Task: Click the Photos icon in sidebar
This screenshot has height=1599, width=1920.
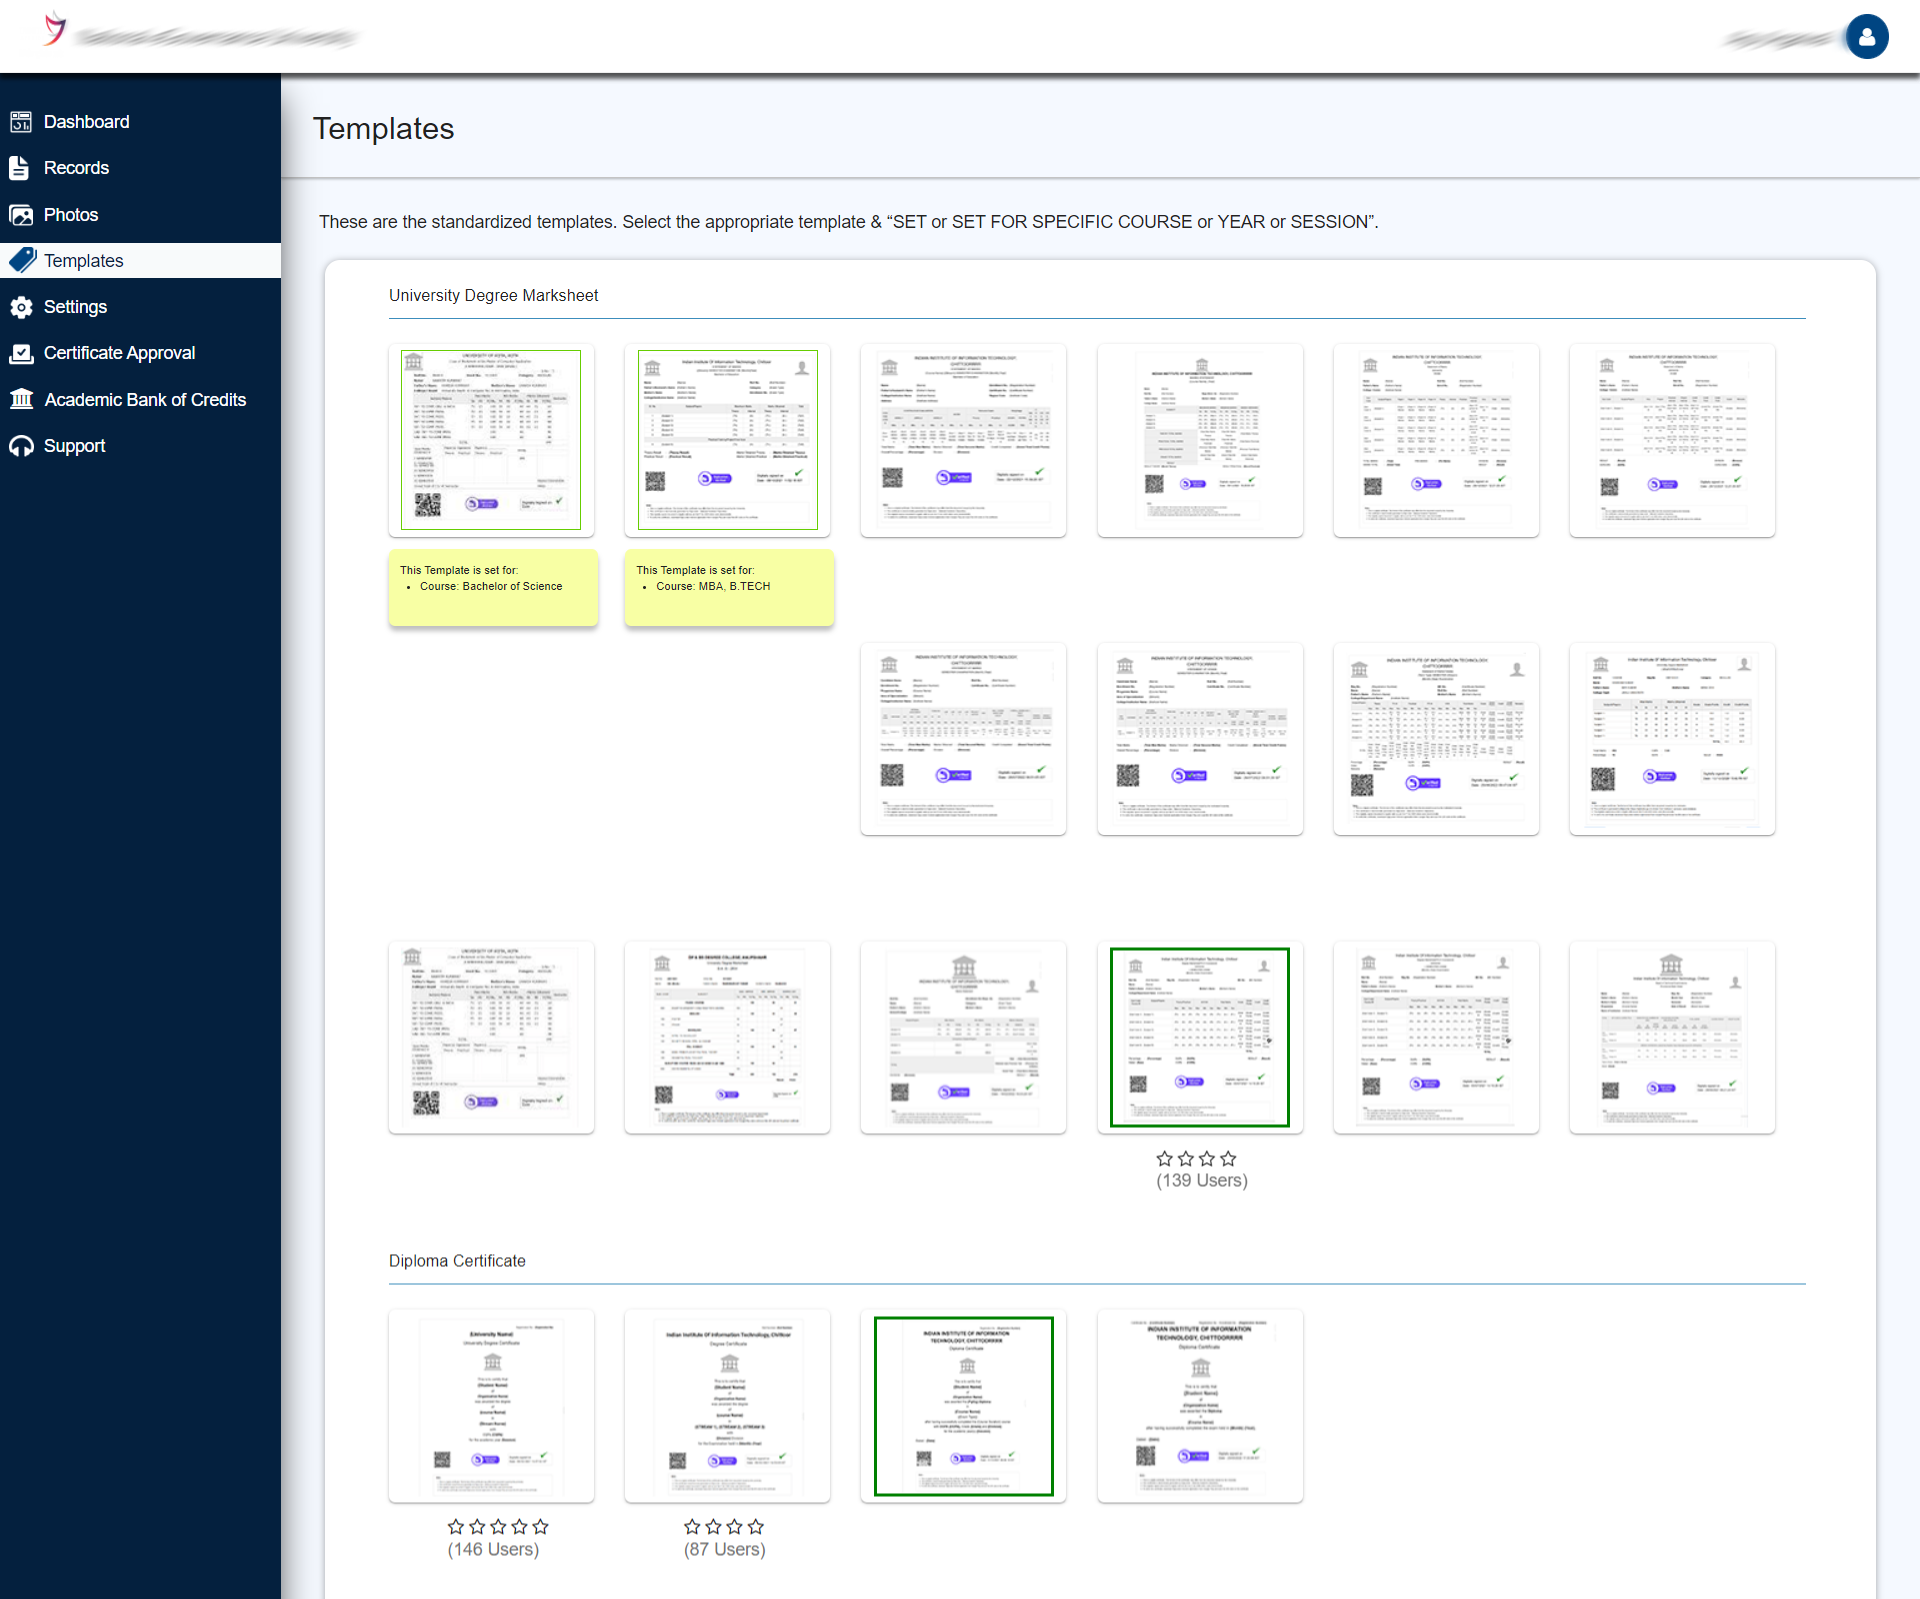Action: tap(21, 215)
